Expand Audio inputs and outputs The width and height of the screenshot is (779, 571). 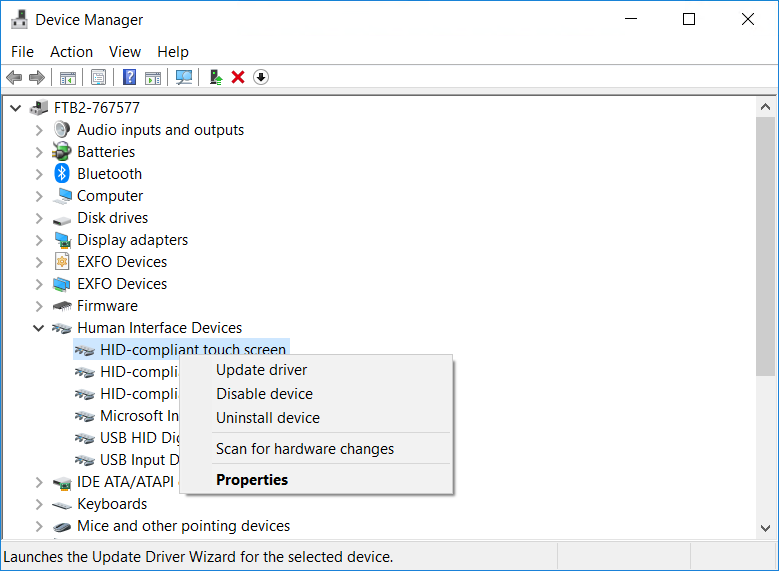(39, 130)
